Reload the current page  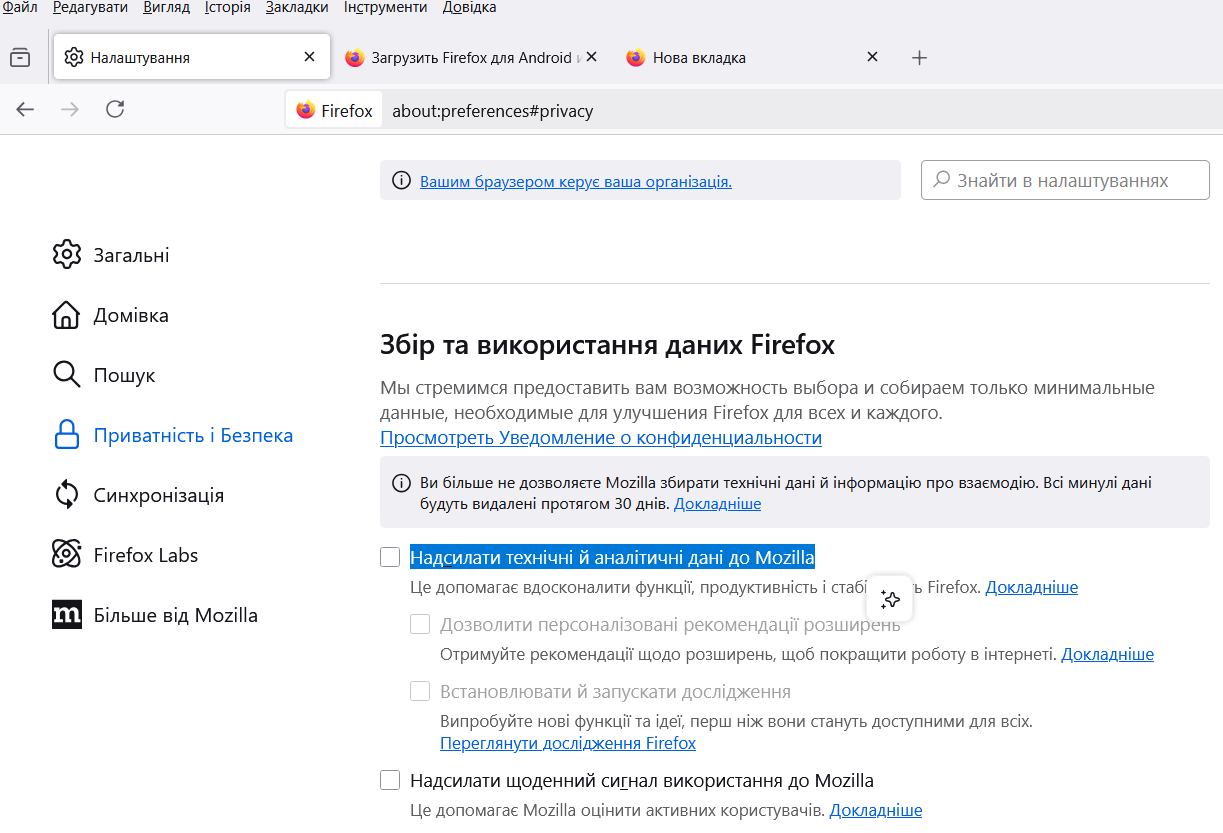point(115,110)
